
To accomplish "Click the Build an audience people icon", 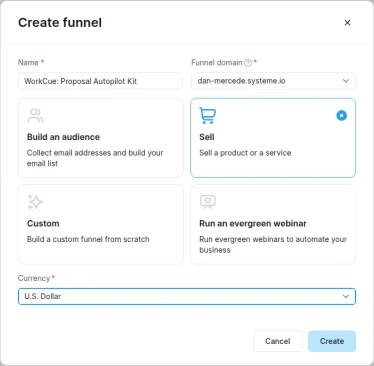I will [x=35, y=116].
